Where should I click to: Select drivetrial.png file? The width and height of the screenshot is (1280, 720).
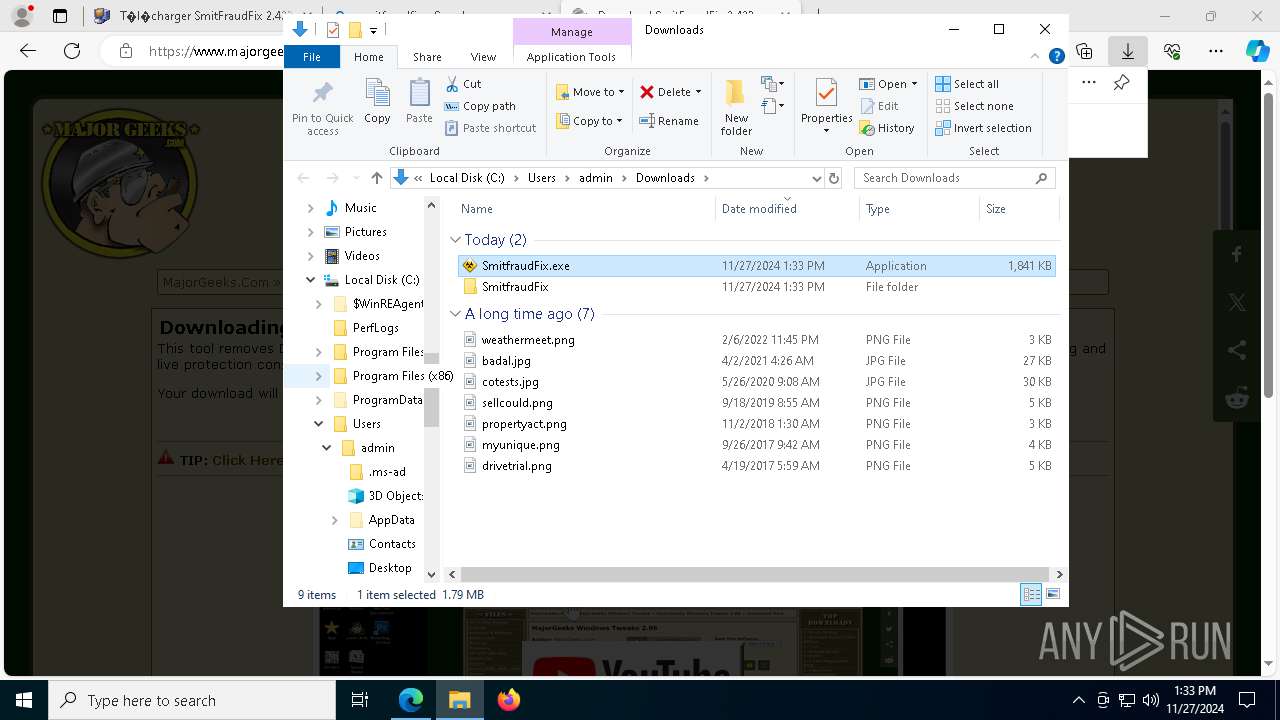(756, 466)
